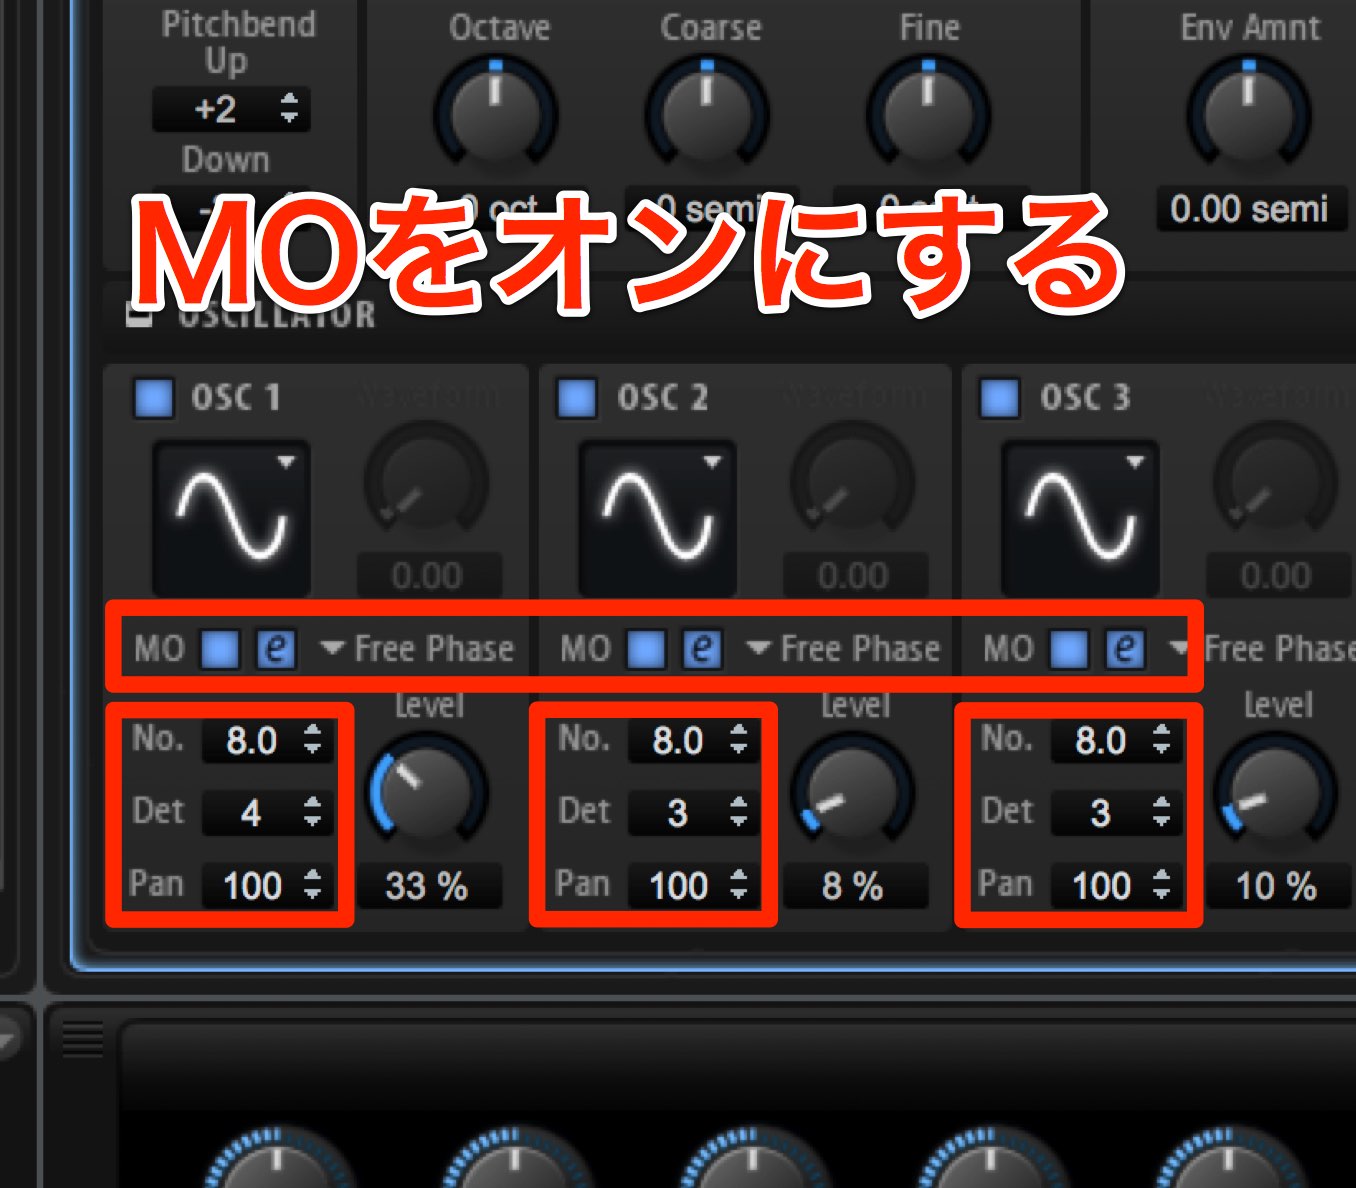Click OSC 1 Det value 4
The width and height of the screenshot is (1356, 1188).
tap(251, 813)
